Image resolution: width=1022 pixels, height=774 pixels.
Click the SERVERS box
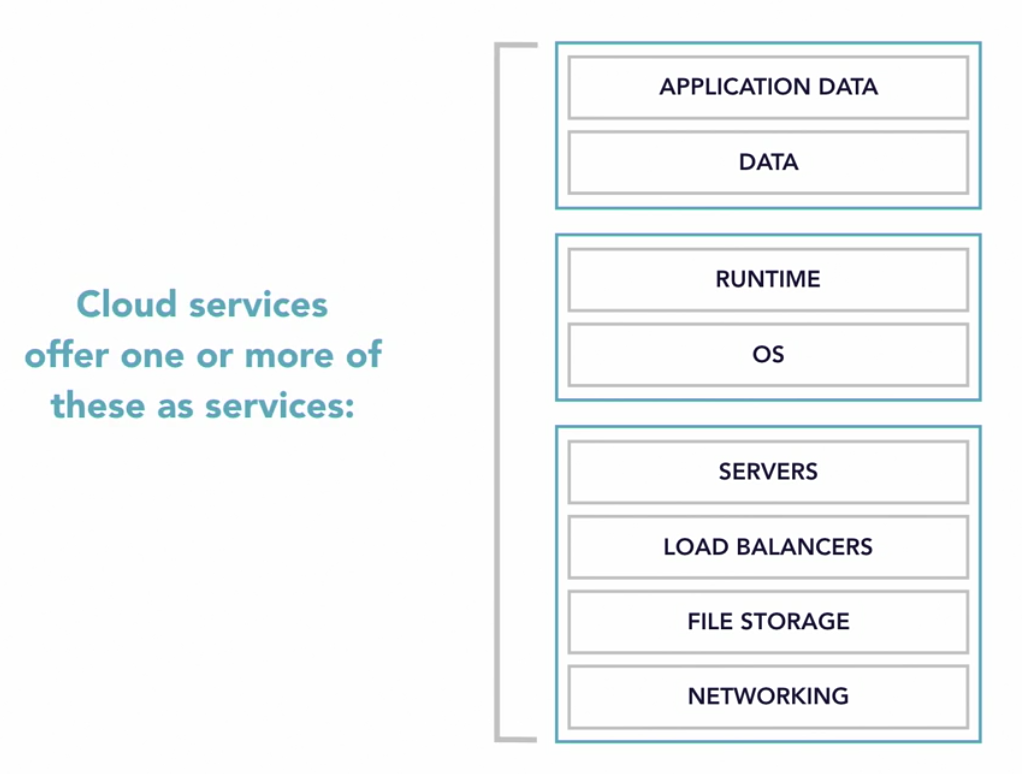pos(768,471)
